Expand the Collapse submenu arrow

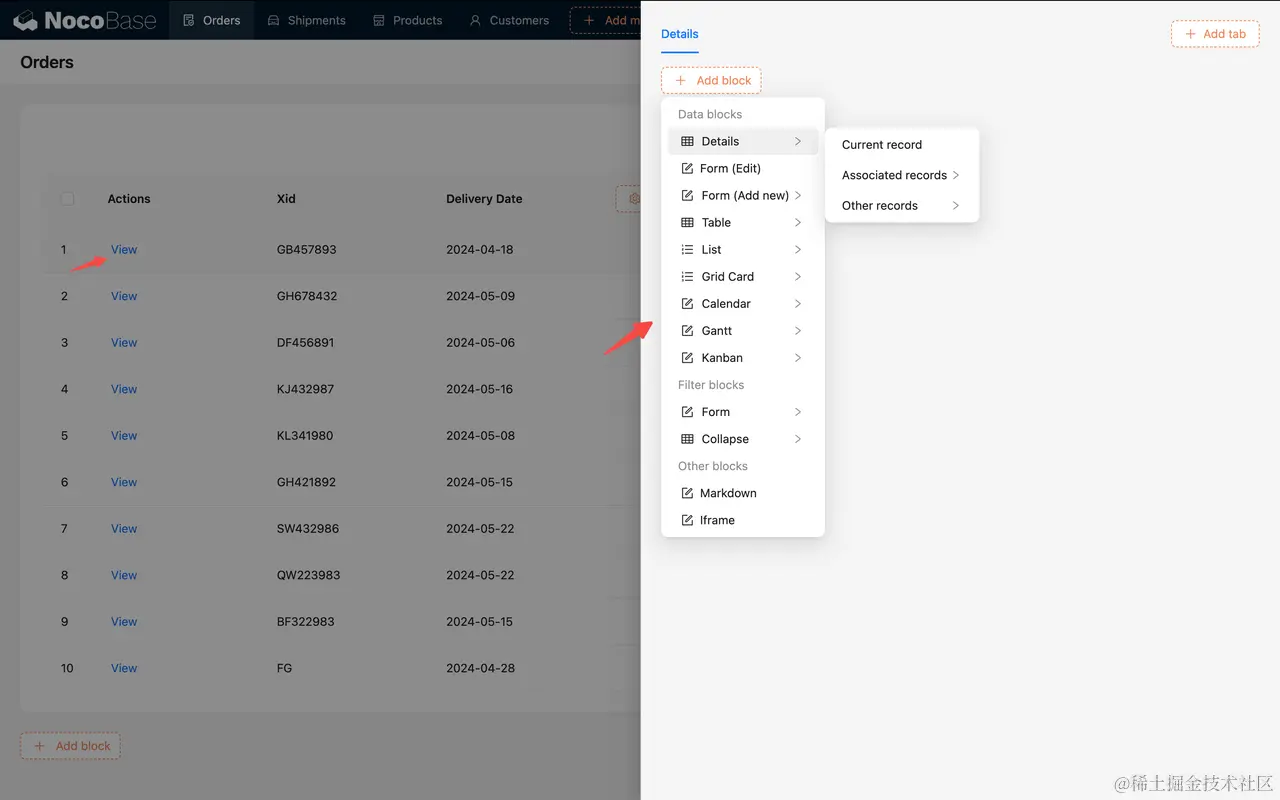tap(798, 439)
